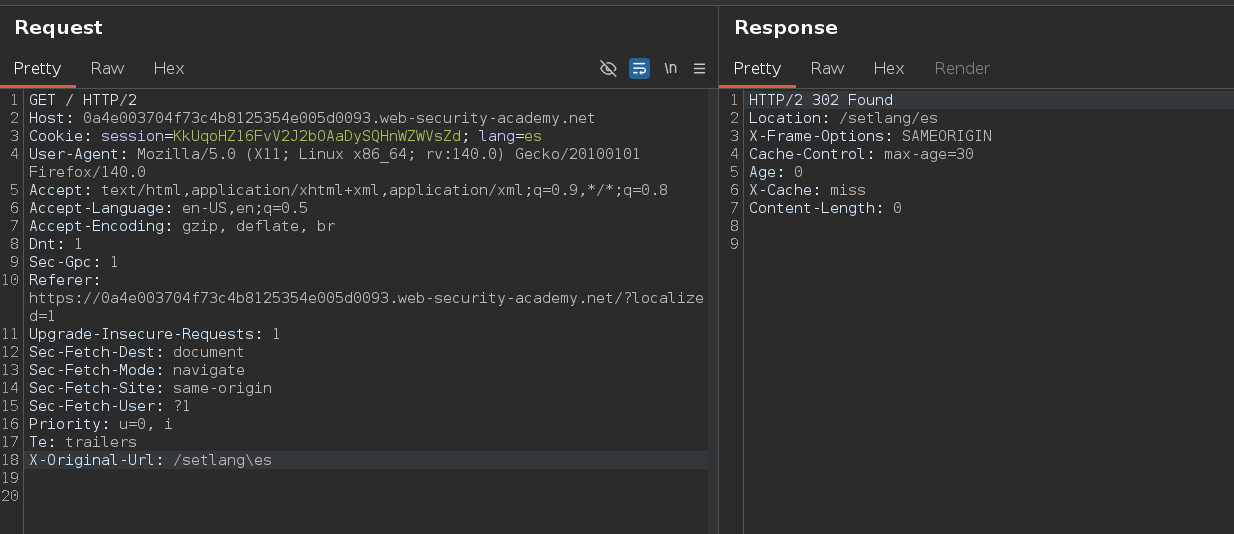Screen dimensions: 1234x534
Task: Switch to the Response Raw tab
Action: click(x=827, y=68)
